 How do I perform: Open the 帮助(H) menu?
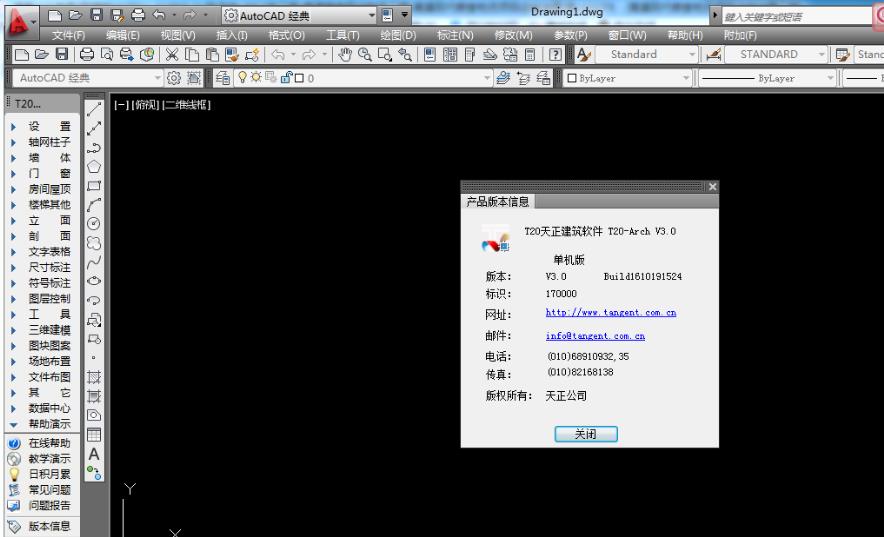coord(685,35)
